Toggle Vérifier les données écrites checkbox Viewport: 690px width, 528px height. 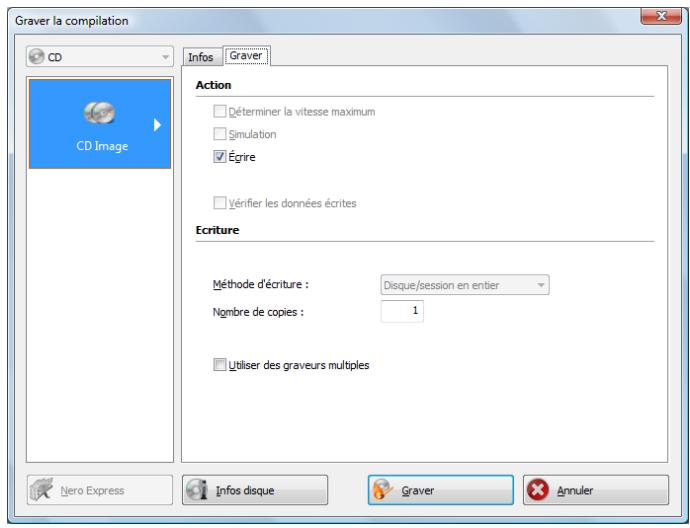[x=220, y=203]
